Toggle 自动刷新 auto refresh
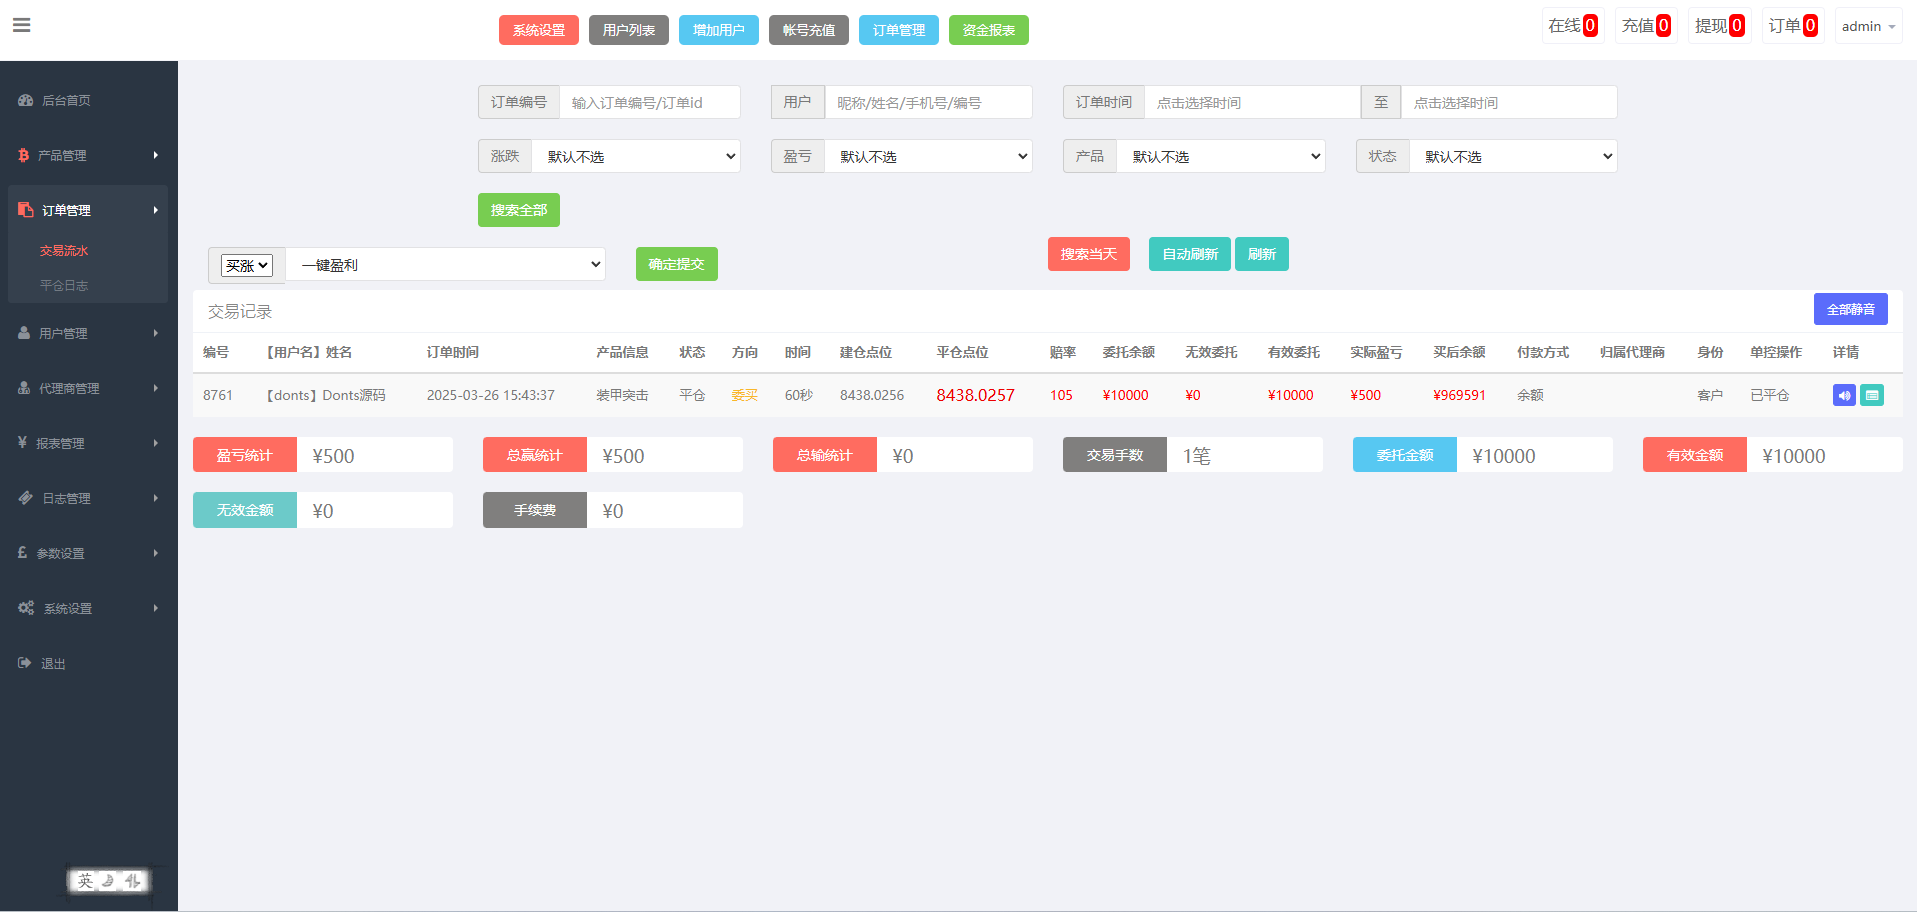 (x=1189, y=254)
